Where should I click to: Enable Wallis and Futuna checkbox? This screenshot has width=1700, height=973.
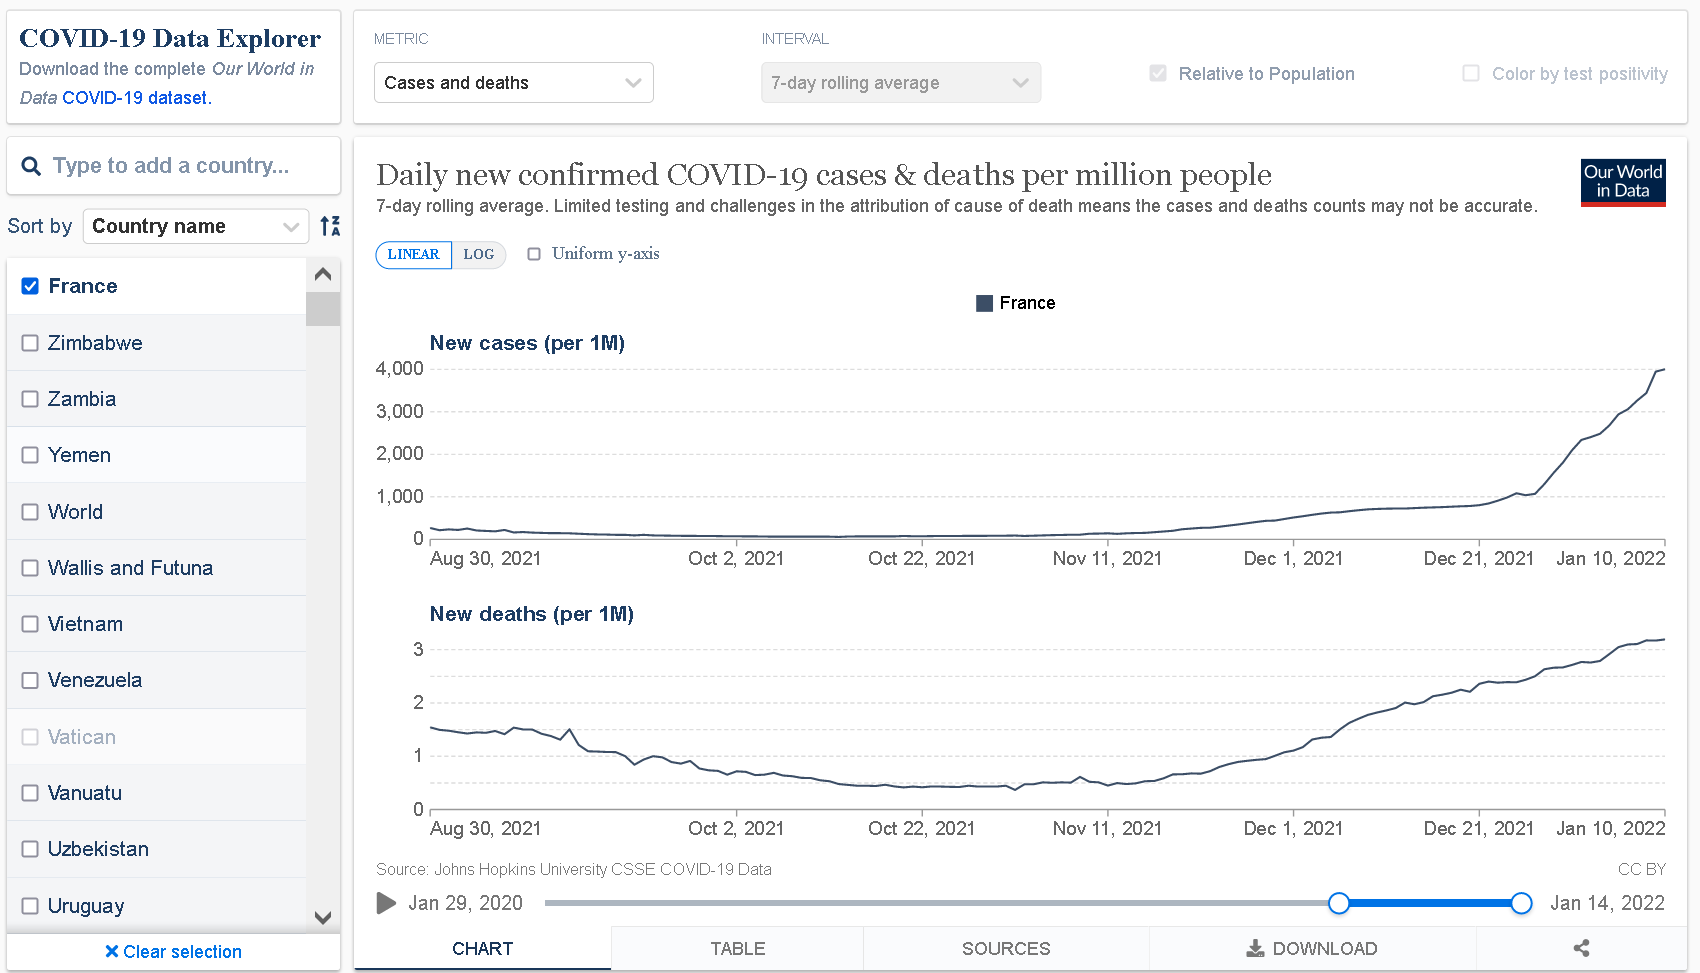[30, 568]
